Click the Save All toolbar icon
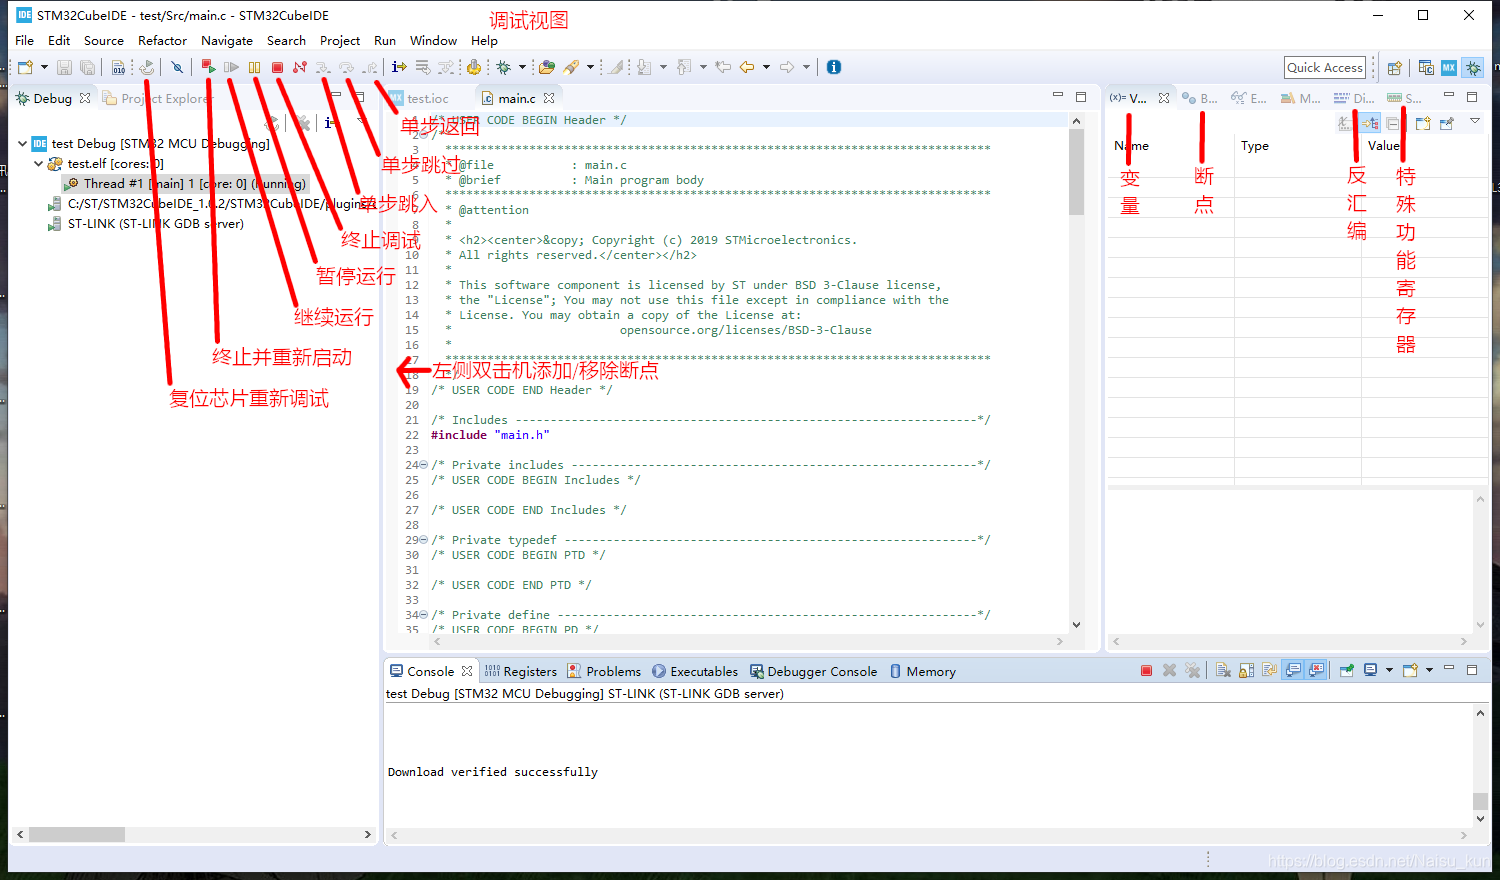The image size is (1500, 880). (x=87, y=67)
